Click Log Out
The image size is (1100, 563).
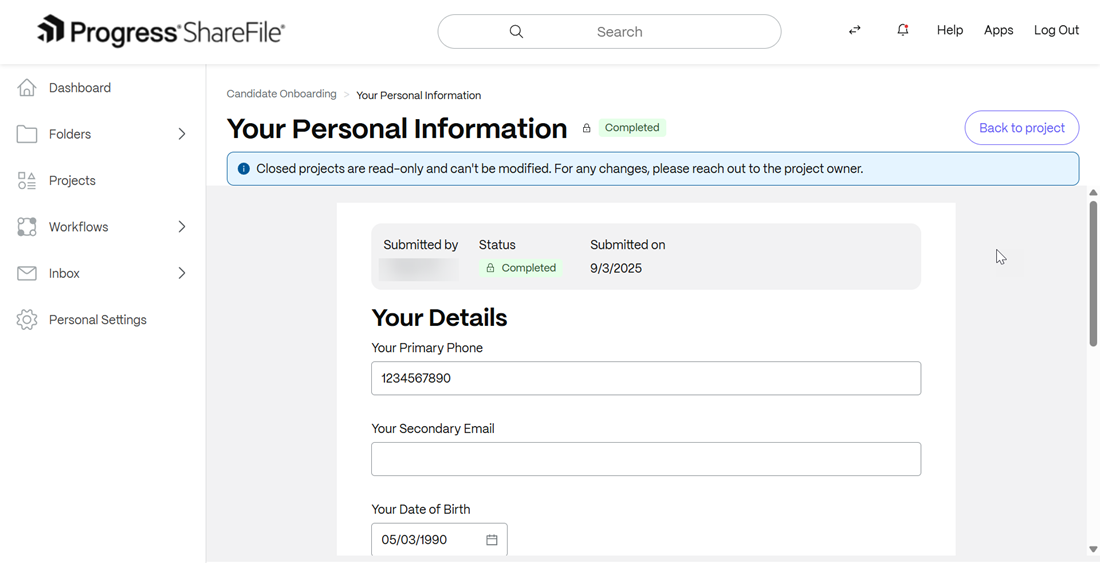tap(1057, 30)
